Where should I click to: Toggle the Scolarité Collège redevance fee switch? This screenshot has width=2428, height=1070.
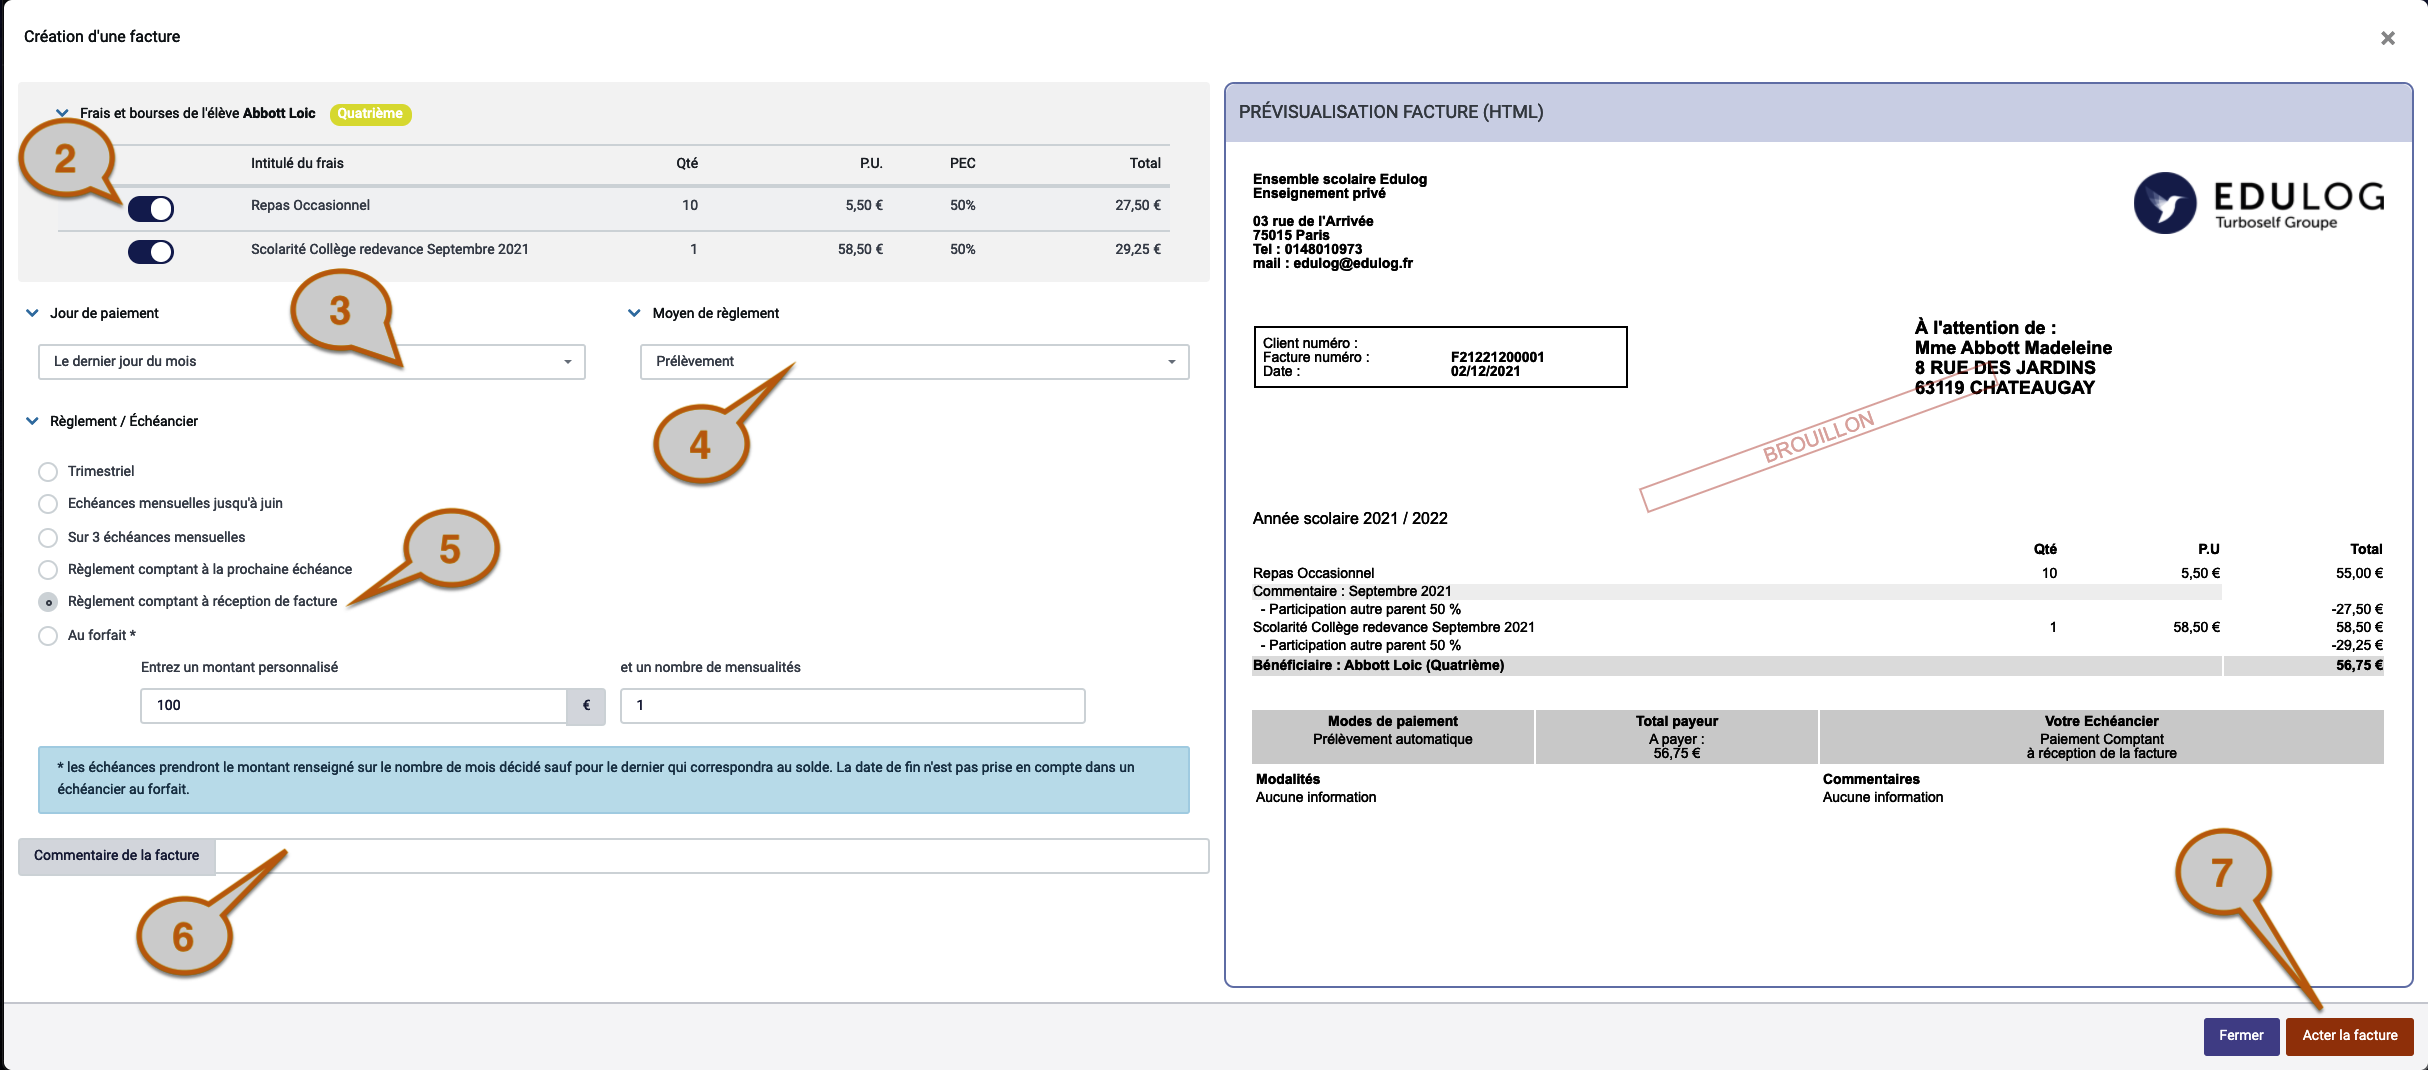[151, 251]
